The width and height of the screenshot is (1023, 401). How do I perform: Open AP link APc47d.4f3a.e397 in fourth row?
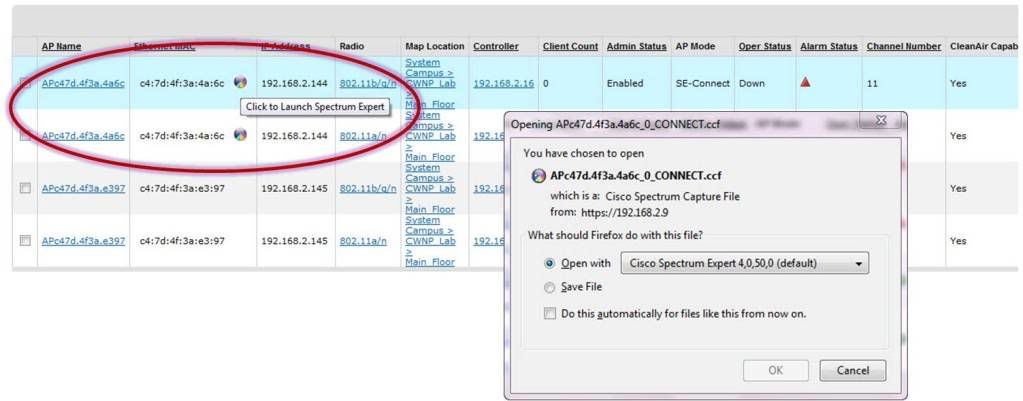click(x=83, y=241)
